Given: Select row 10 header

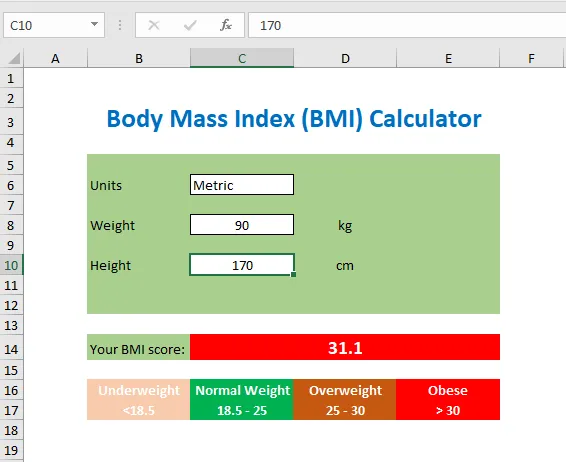Looking at the screenshot, I should (x=11, y=265).
